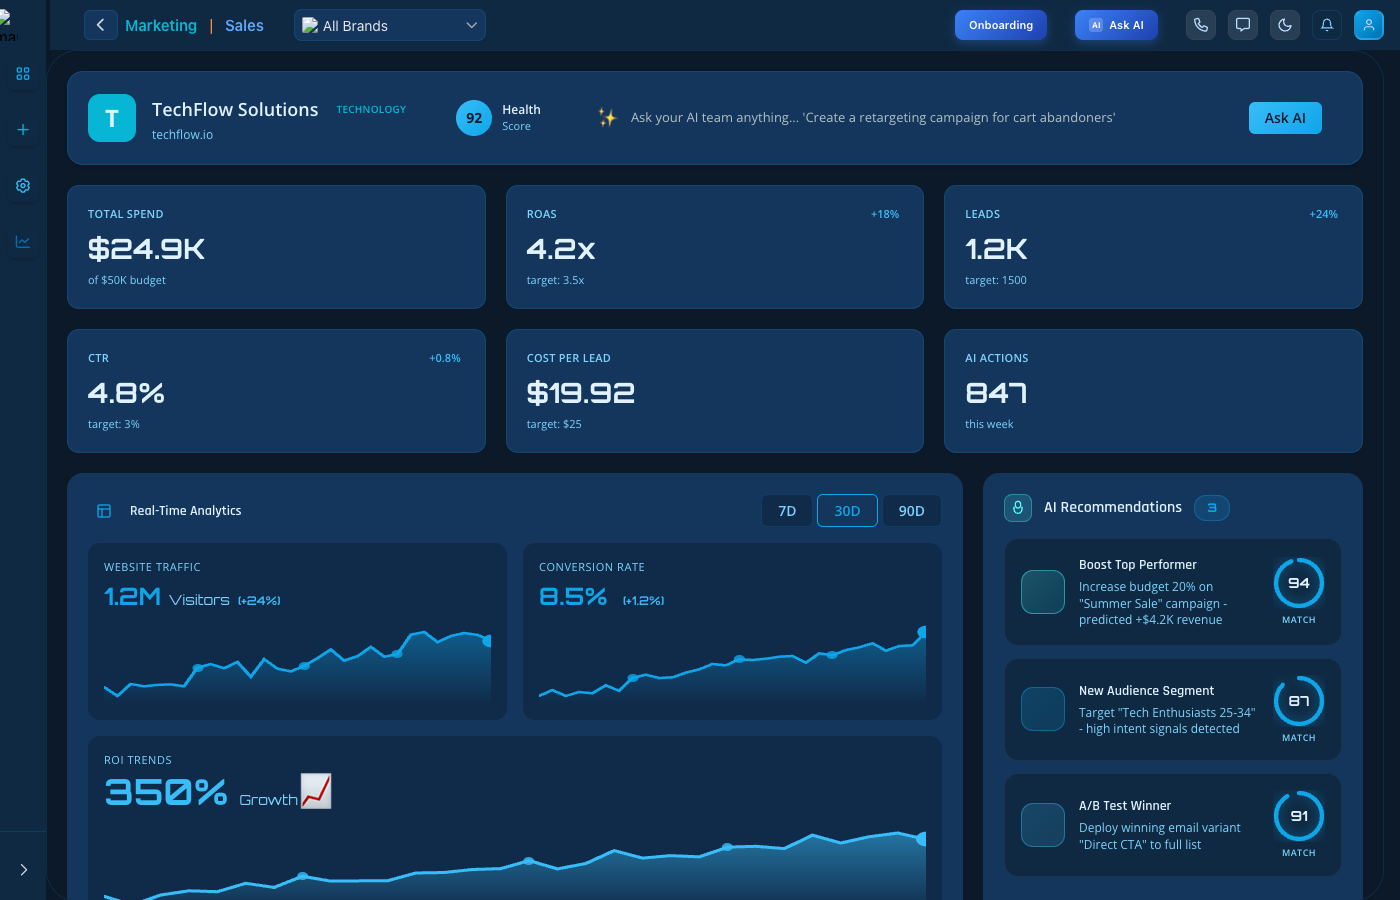This screenshot has width=1400, height=900.
Task: Open the All Brands dropdown
Action: (390, 25)
